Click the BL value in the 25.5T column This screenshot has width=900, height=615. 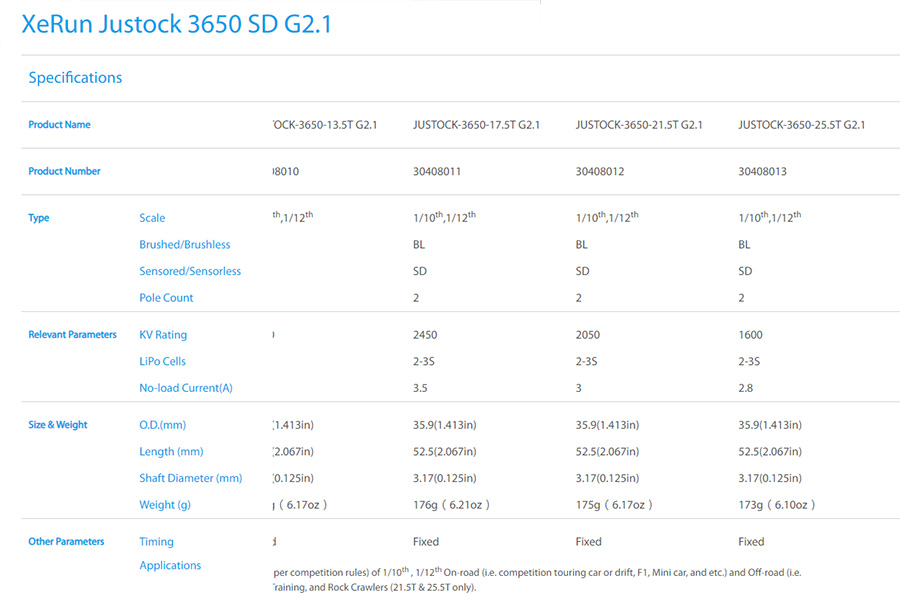click(744, 245)
